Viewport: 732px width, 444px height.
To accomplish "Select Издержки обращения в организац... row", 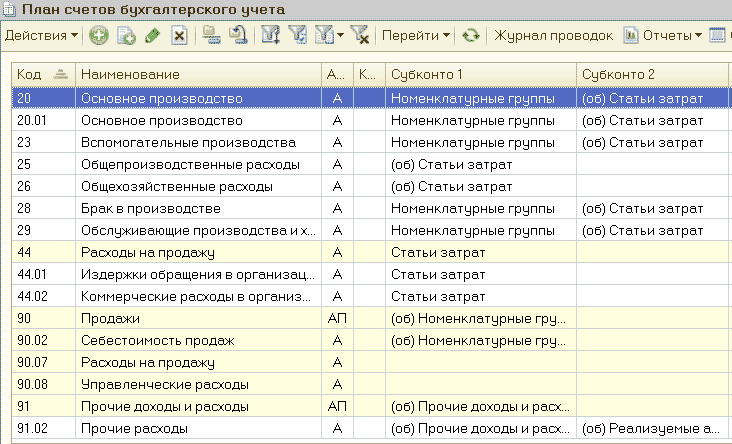I will (x=370, y=274).
